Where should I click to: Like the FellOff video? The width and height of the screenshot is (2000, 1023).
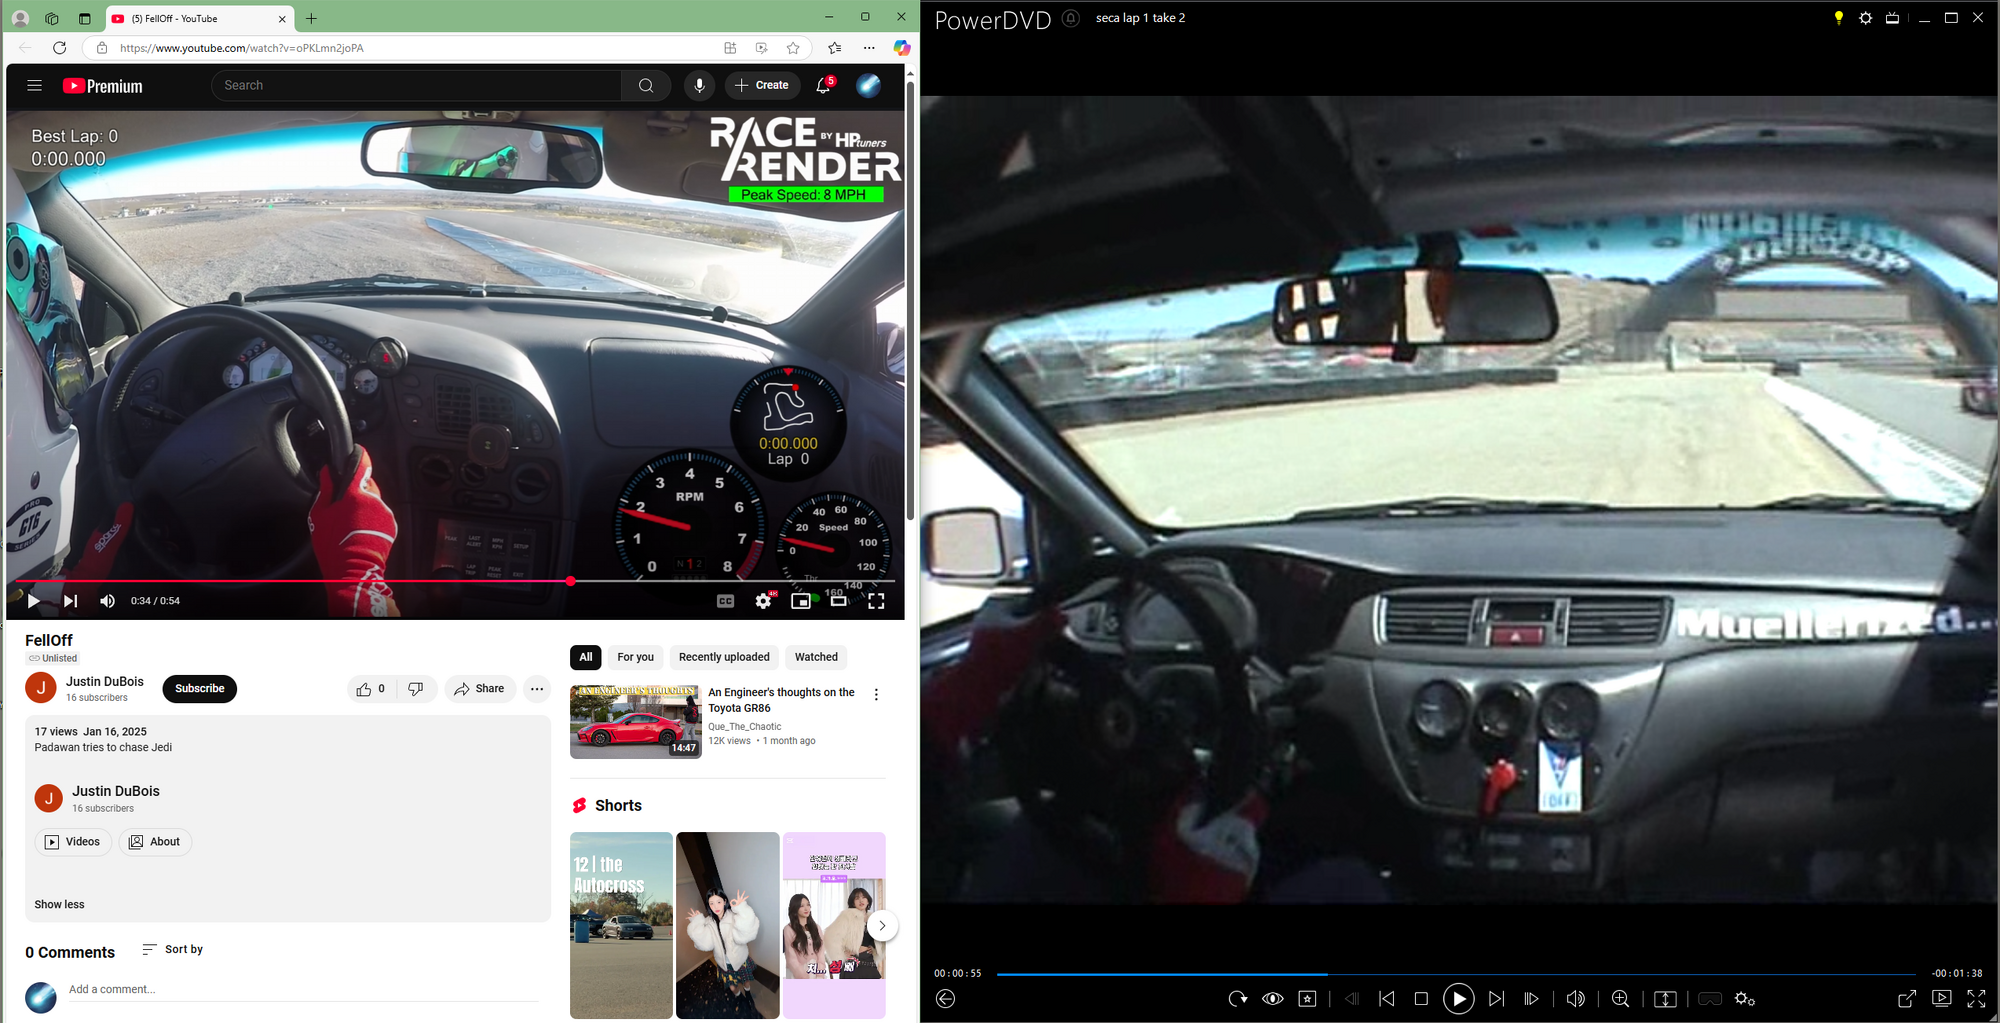pyautogui.click(x=371, y=689)
